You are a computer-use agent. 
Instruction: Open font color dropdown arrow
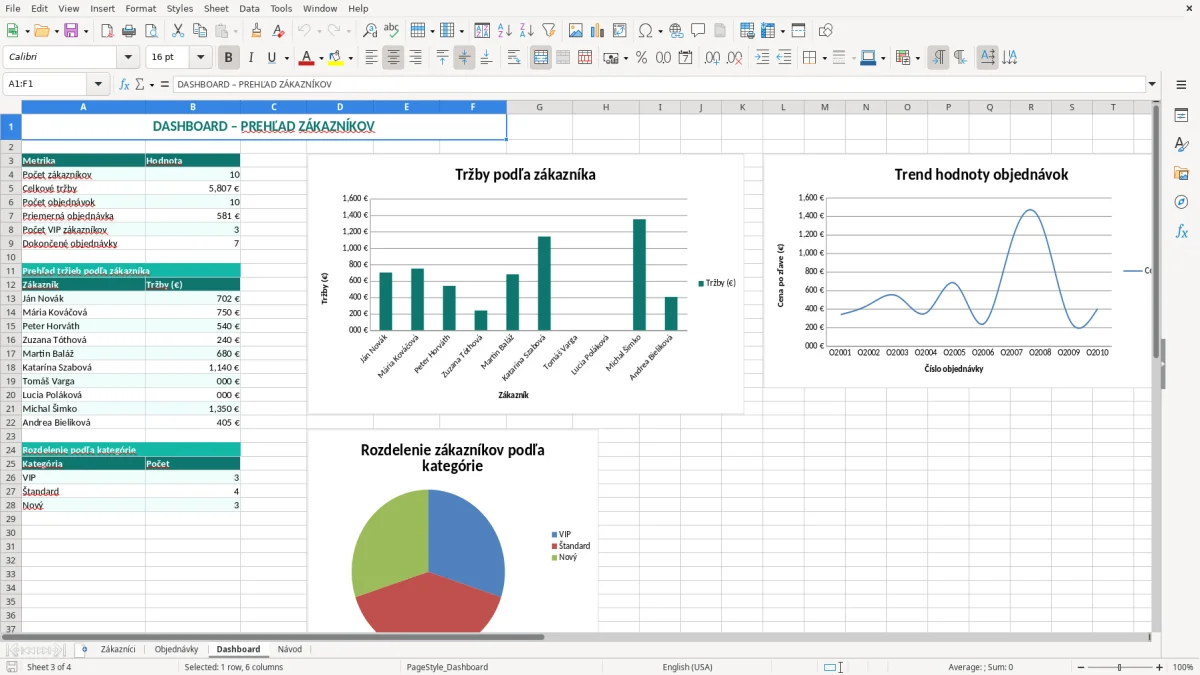[320, 58]
